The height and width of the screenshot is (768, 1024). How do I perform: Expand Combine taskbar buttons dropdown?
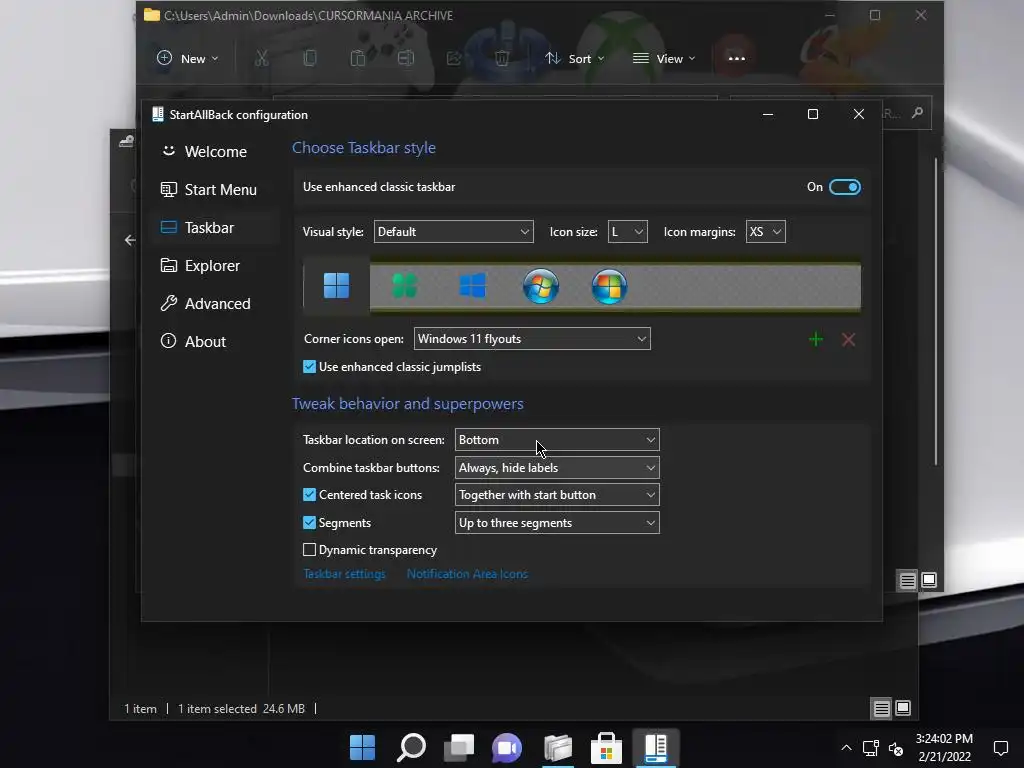coord(557,468)
